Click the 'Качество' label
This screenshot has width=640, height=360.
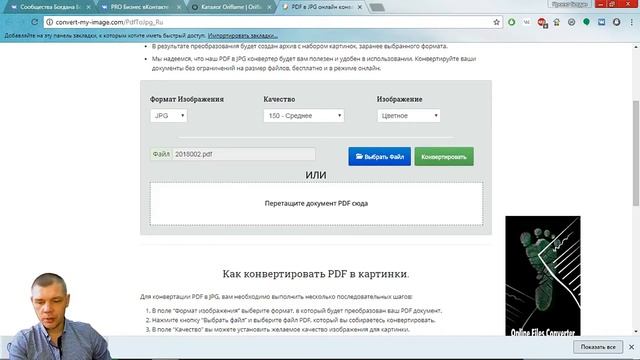[x=279, y=99]
